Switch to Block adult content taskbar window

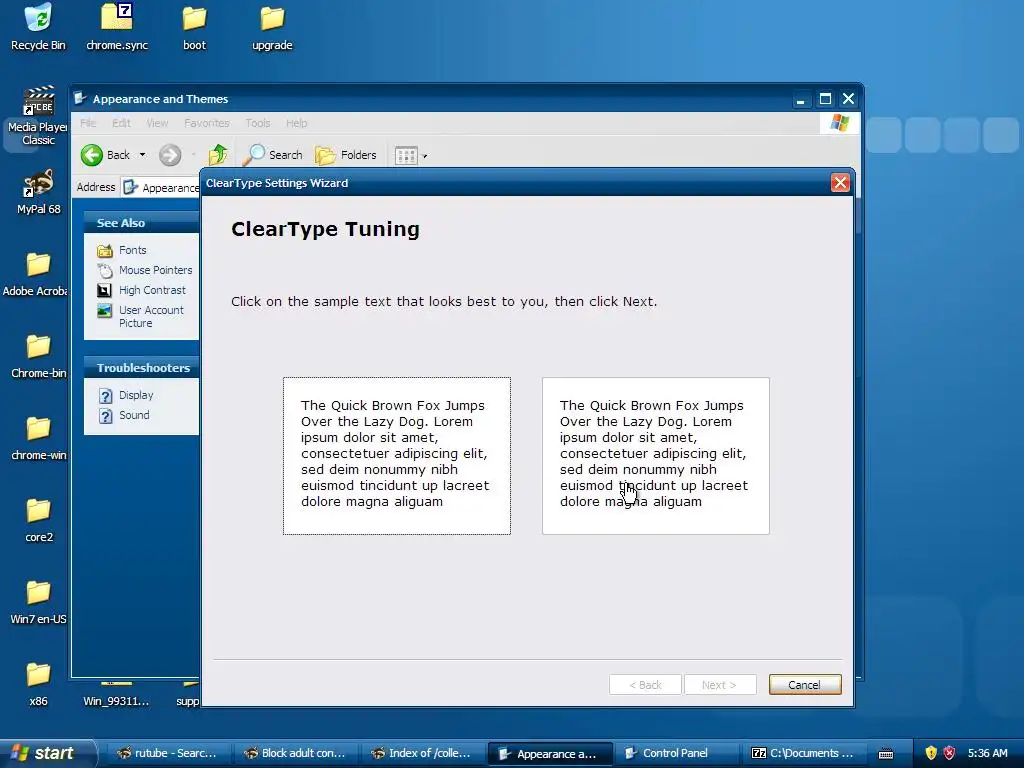[x=295, y=753]
